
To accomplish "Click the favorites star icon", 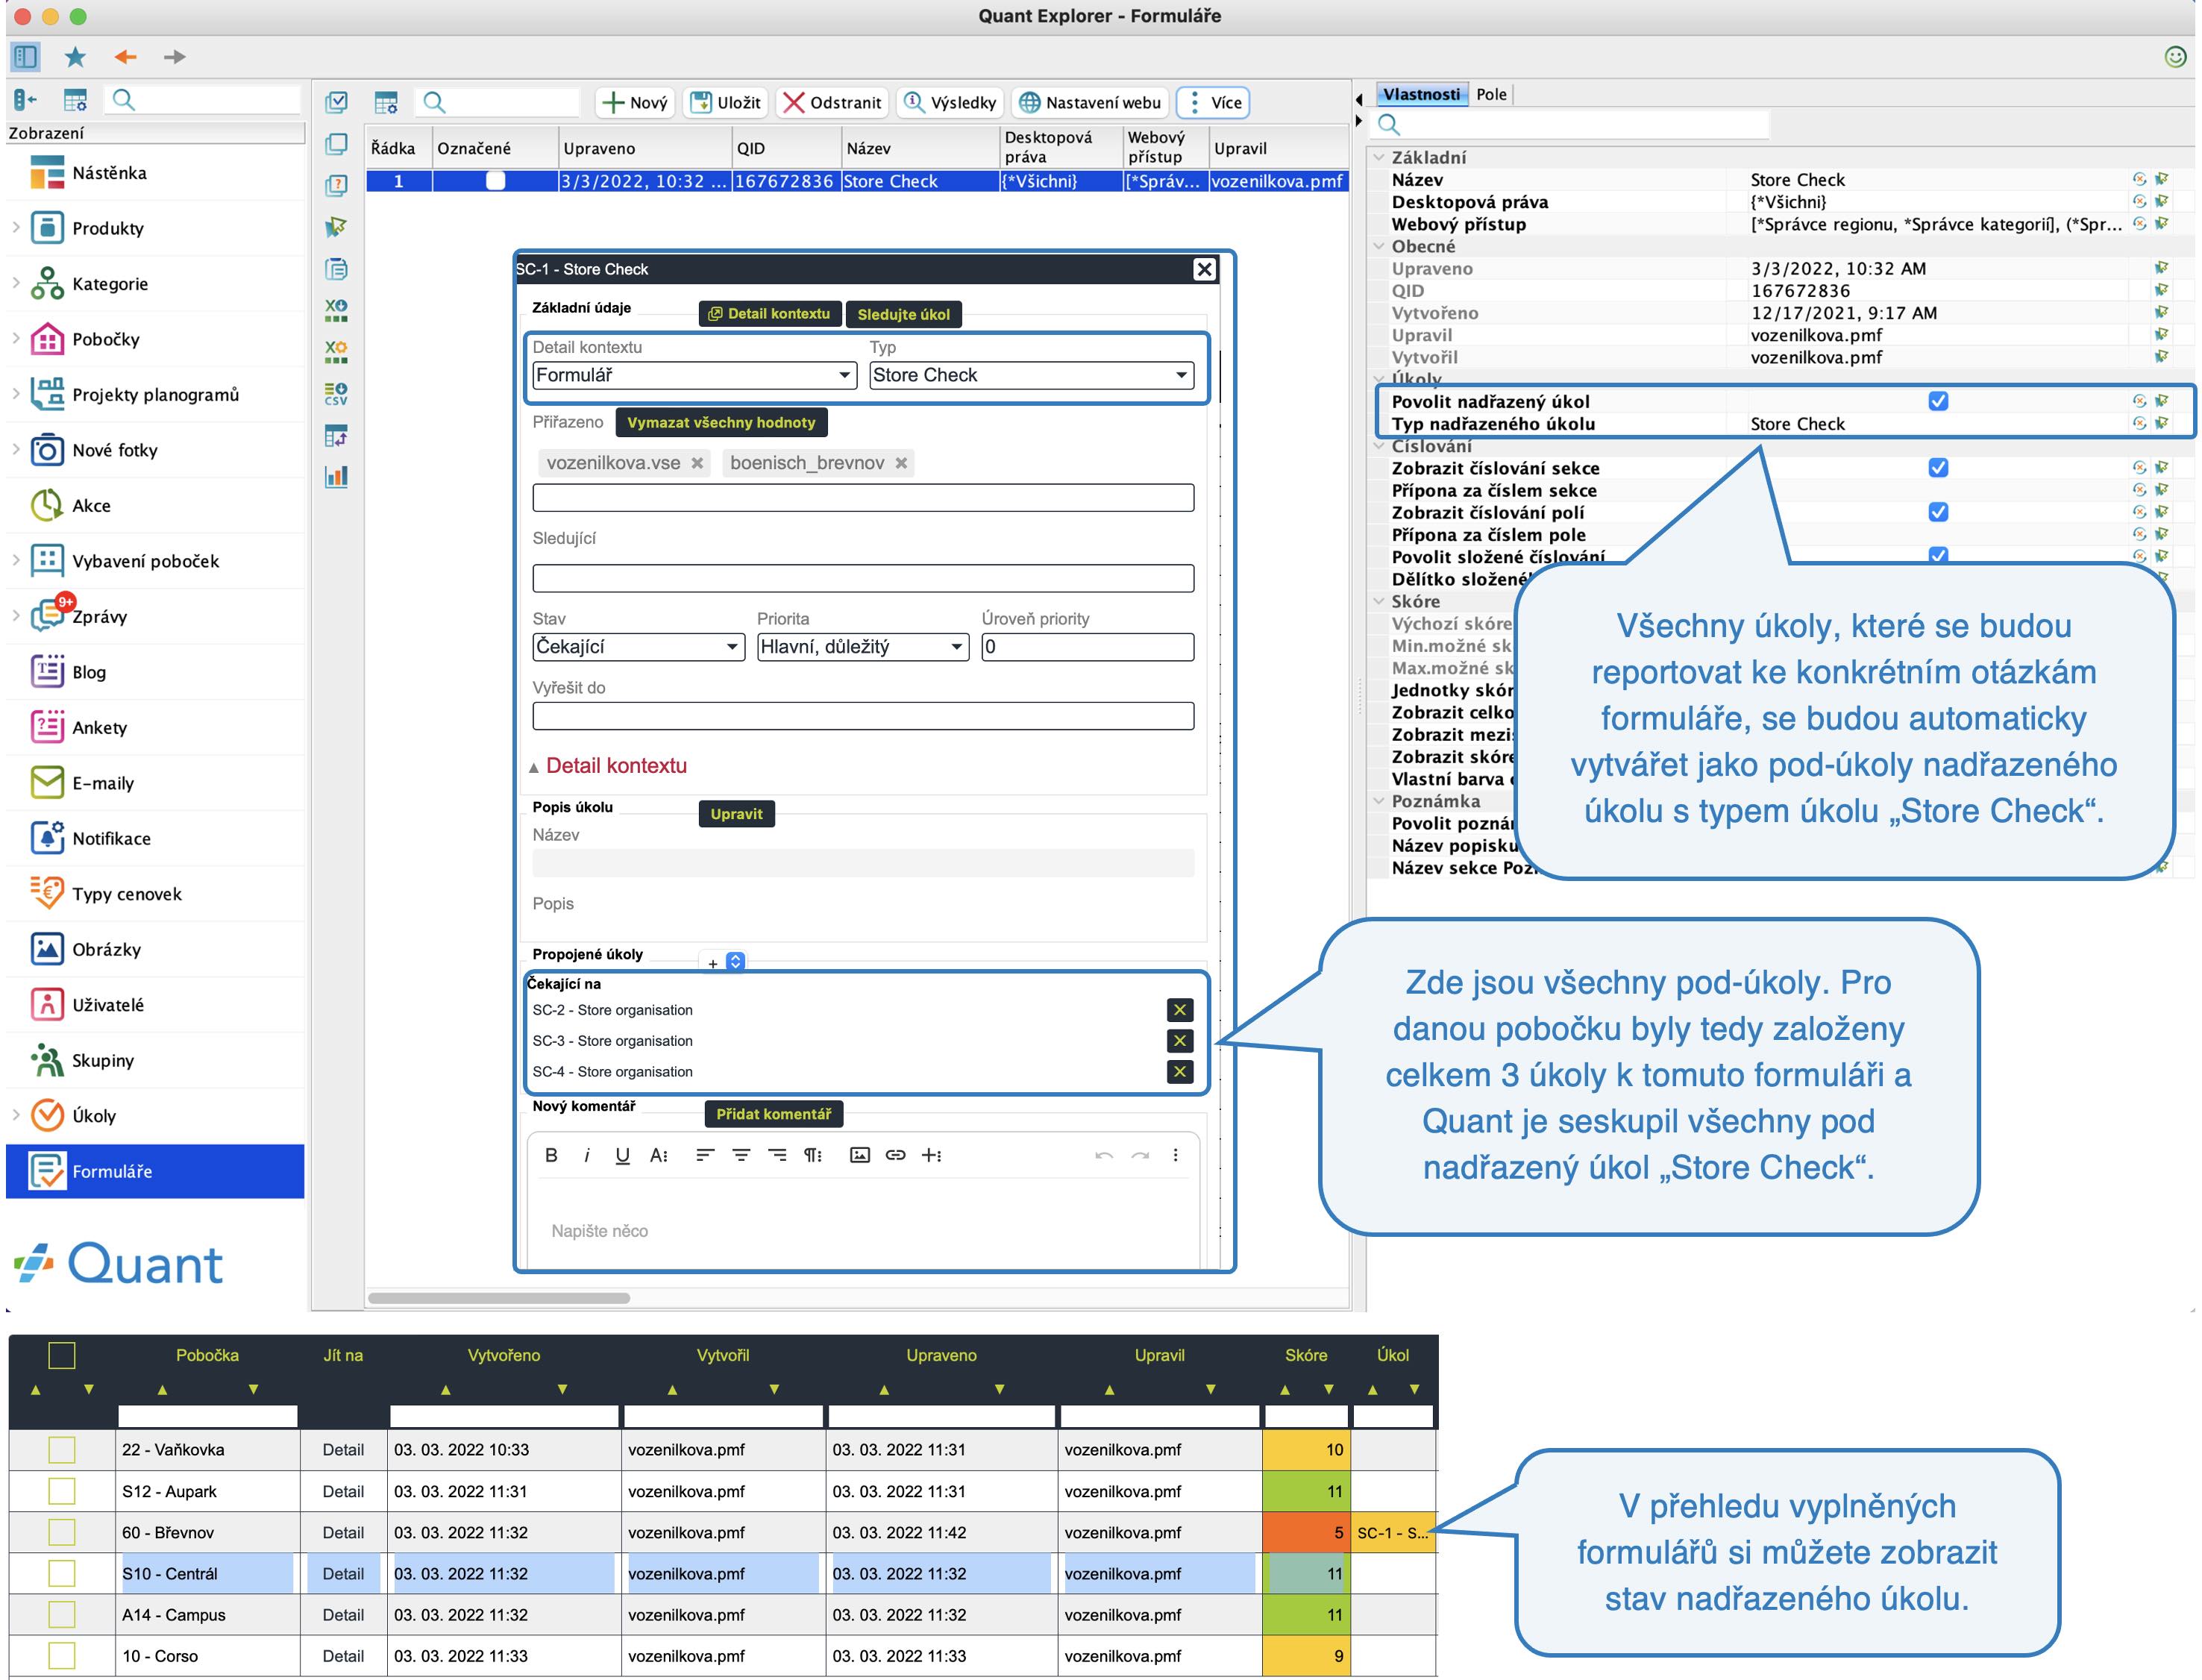I will tap(75, 57).
